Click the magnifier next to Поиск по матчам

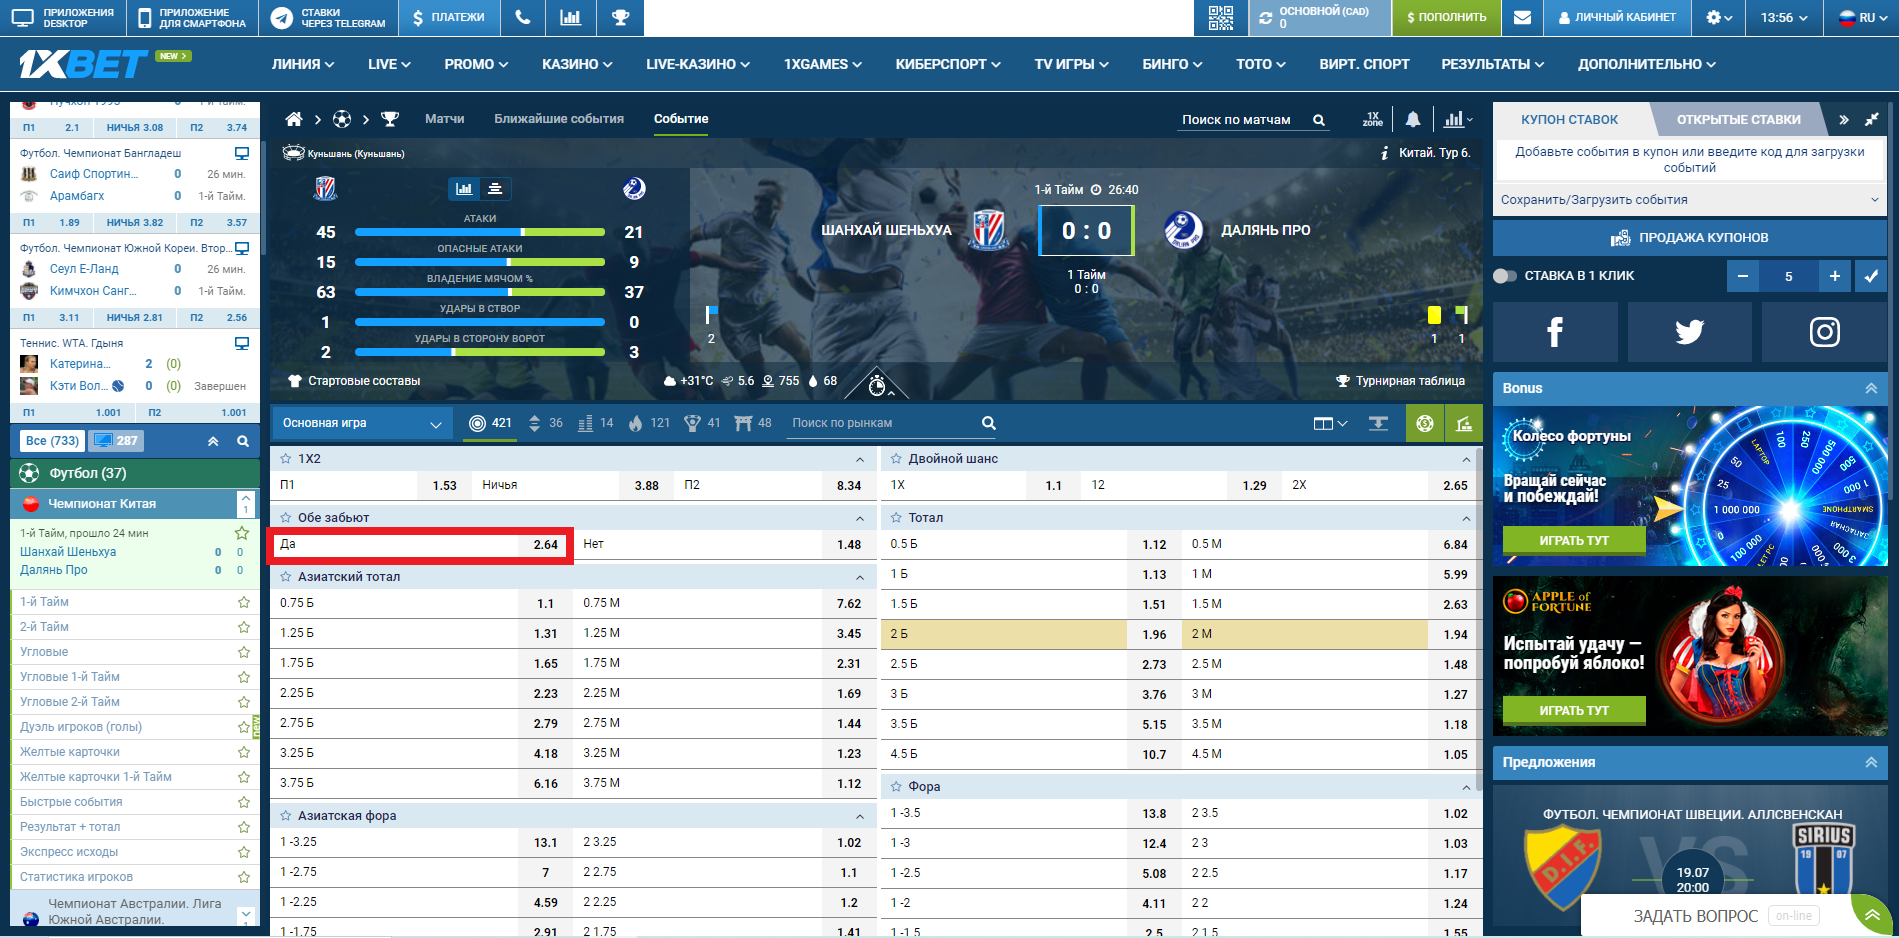pos(1319,120)
